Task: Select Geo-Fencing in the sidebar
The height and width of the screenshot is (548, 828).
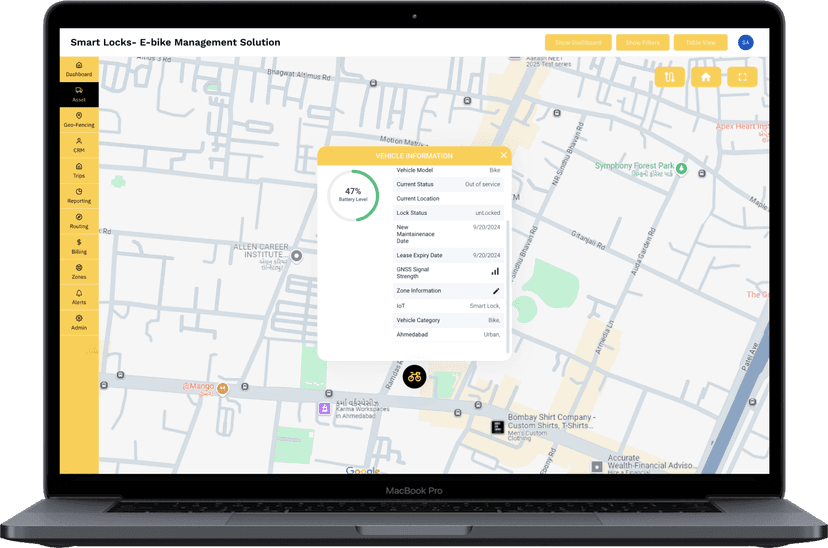Action: pos(79,119)
